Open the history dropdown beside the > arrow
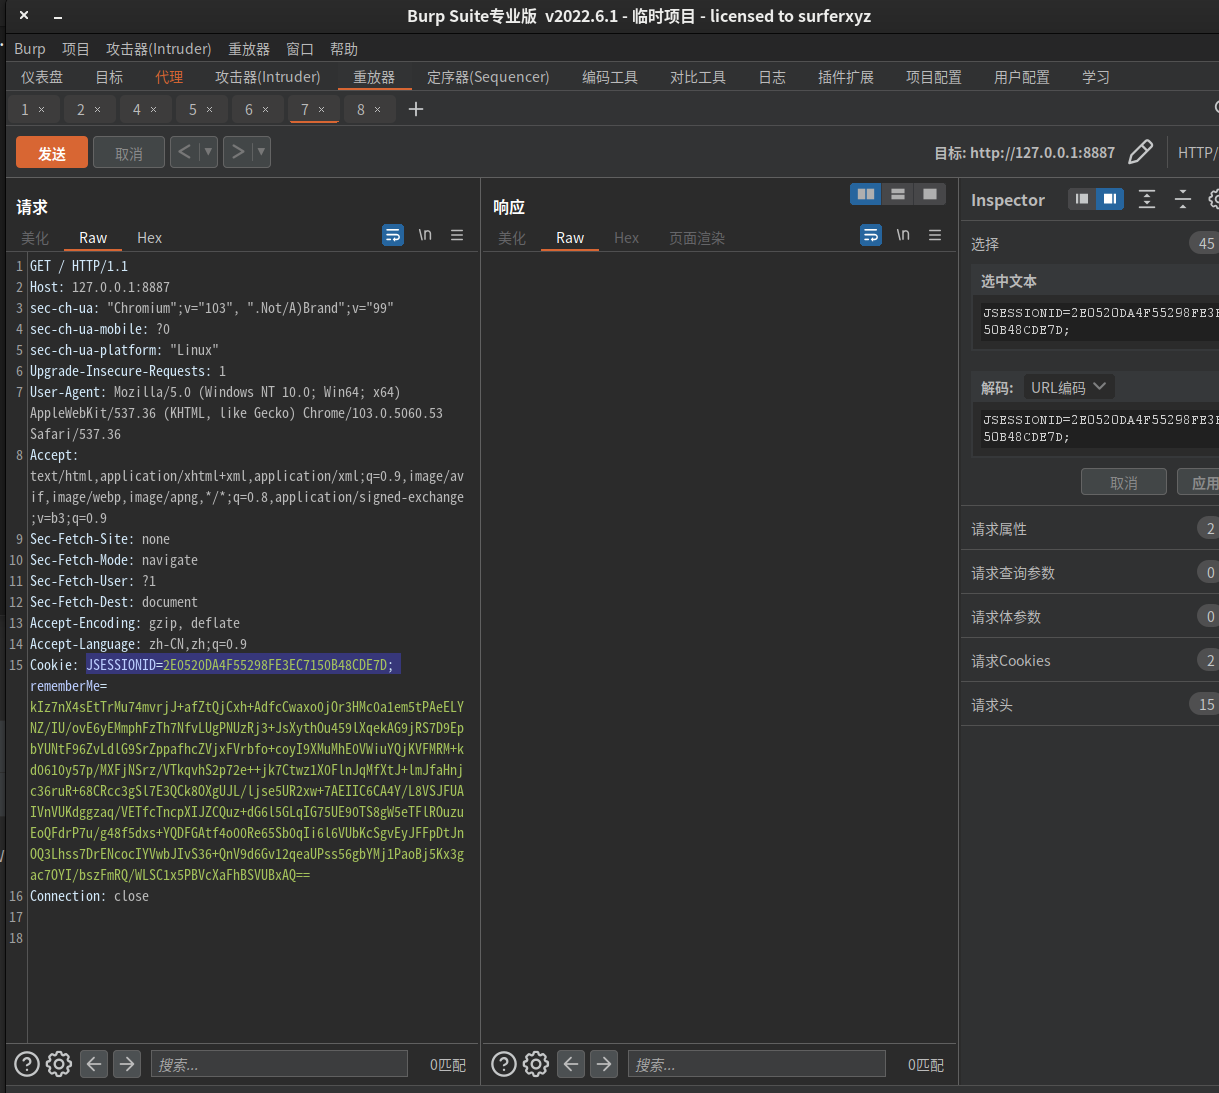Viewport: 1219px width, 1093px height. [261, 152]
